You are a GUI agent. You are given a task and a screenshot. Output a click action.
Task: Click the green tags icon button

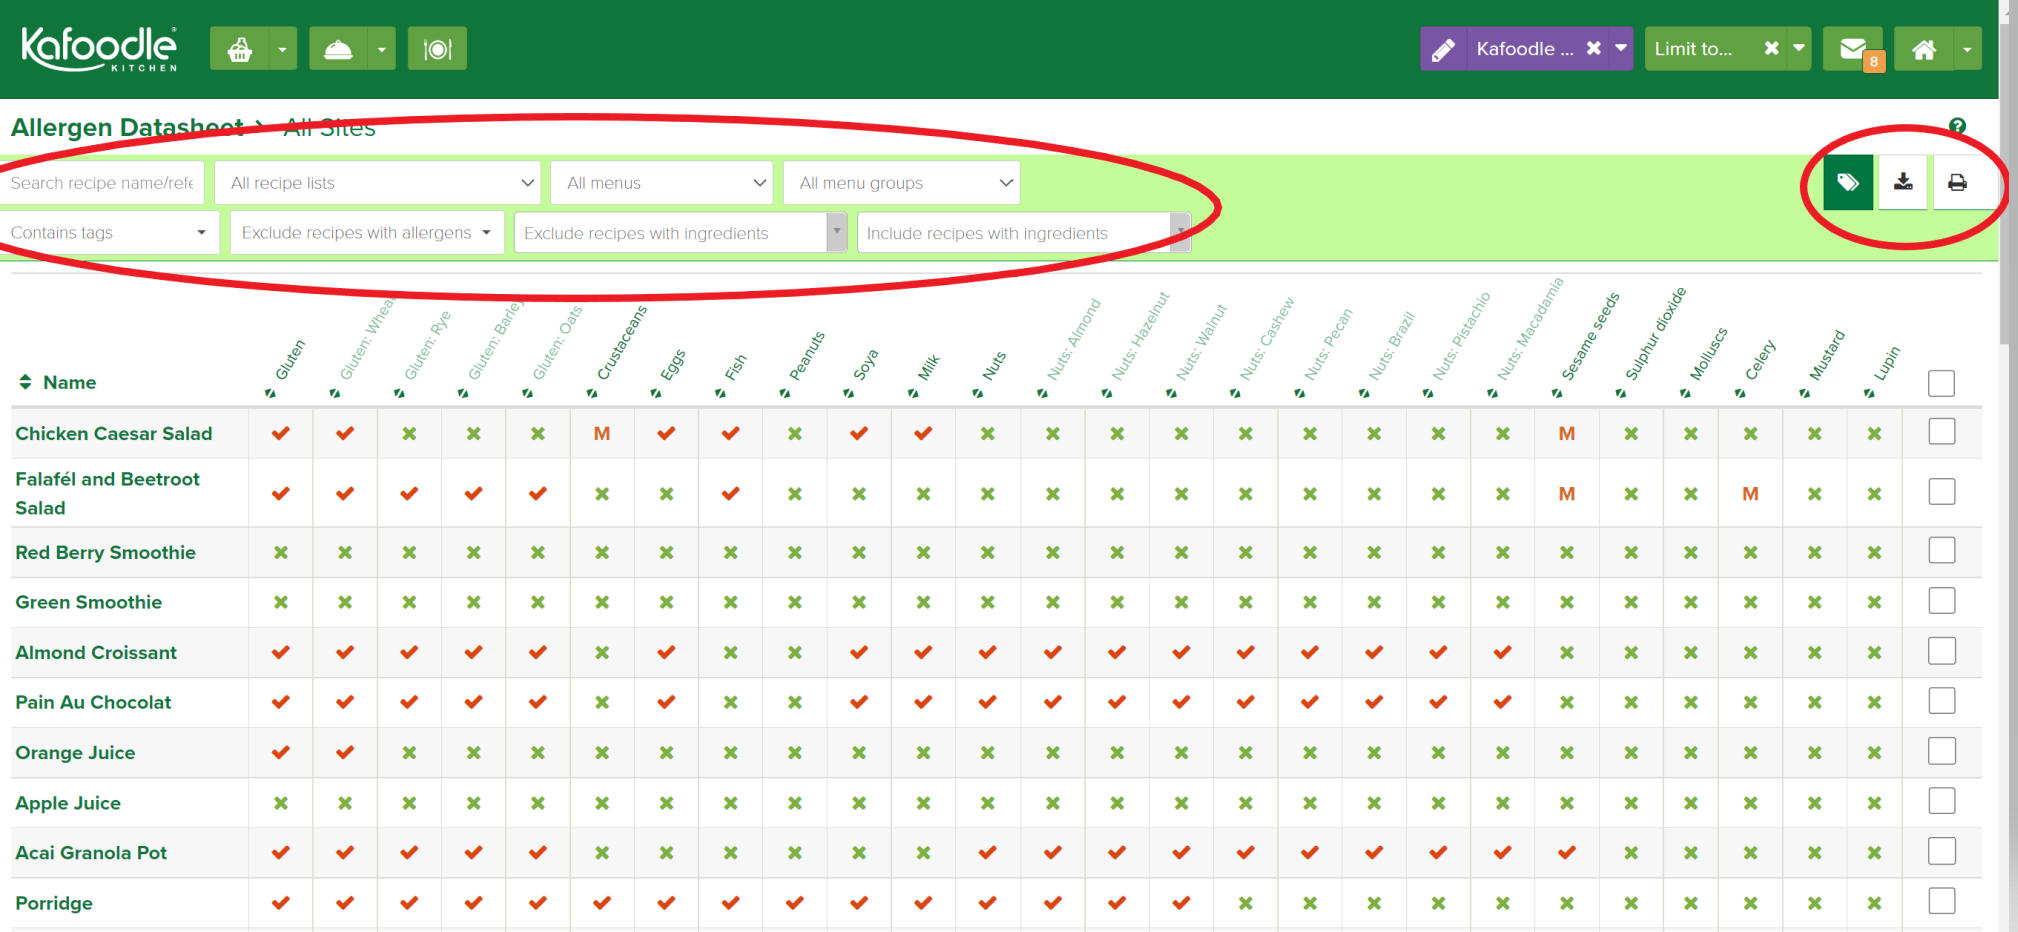1848,183
